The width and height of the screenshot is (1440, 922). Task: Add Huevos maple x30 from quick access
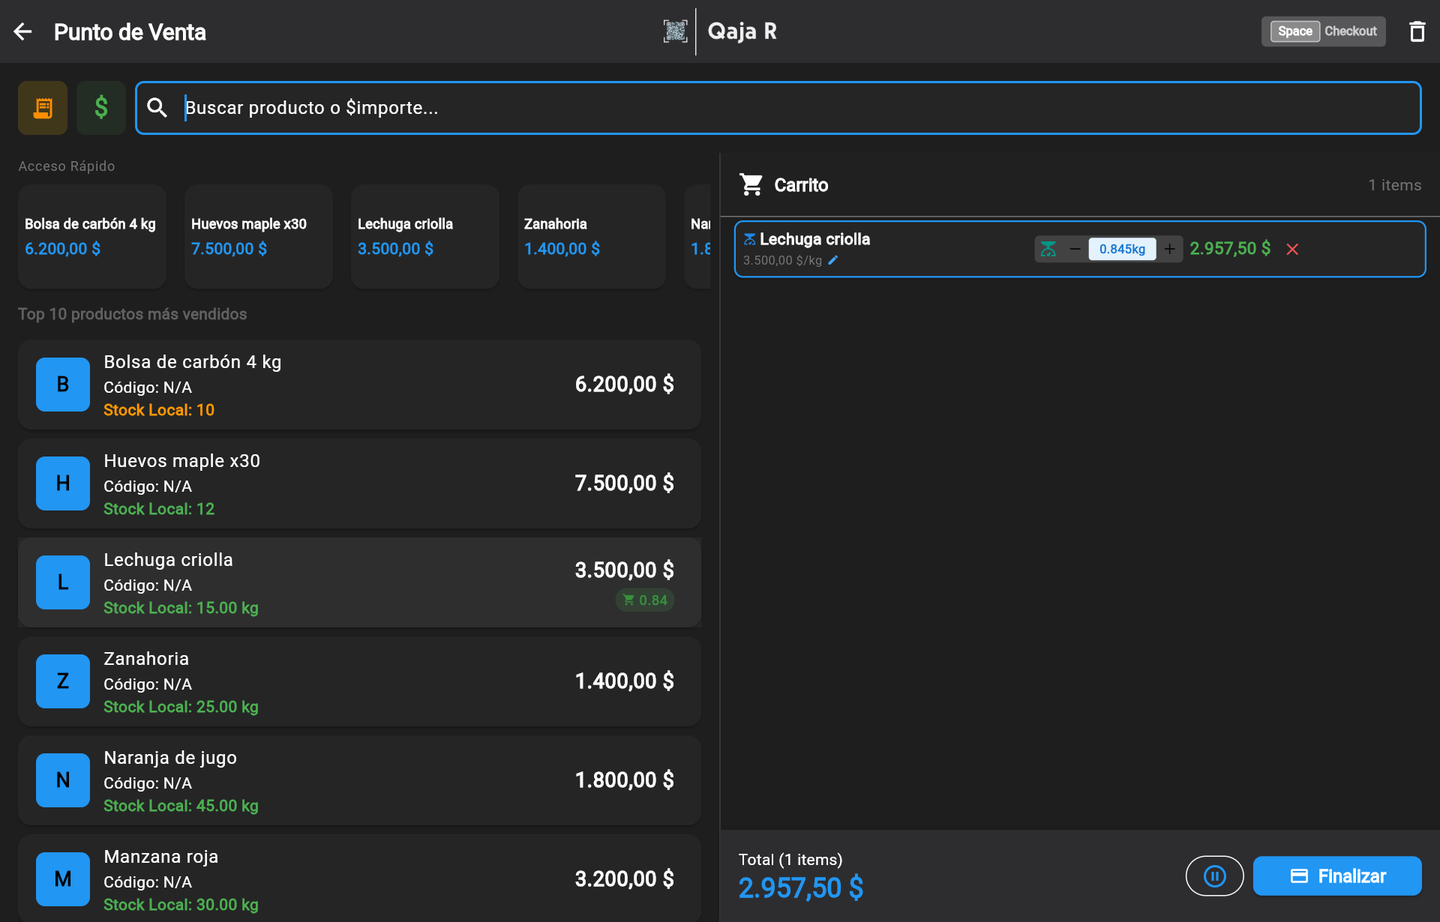tap(259, 236)
